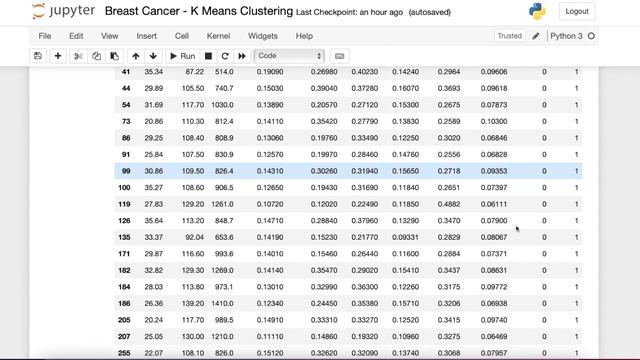Open the Widgets menu
Screen dimensions: 640x360
coord(263,36)
